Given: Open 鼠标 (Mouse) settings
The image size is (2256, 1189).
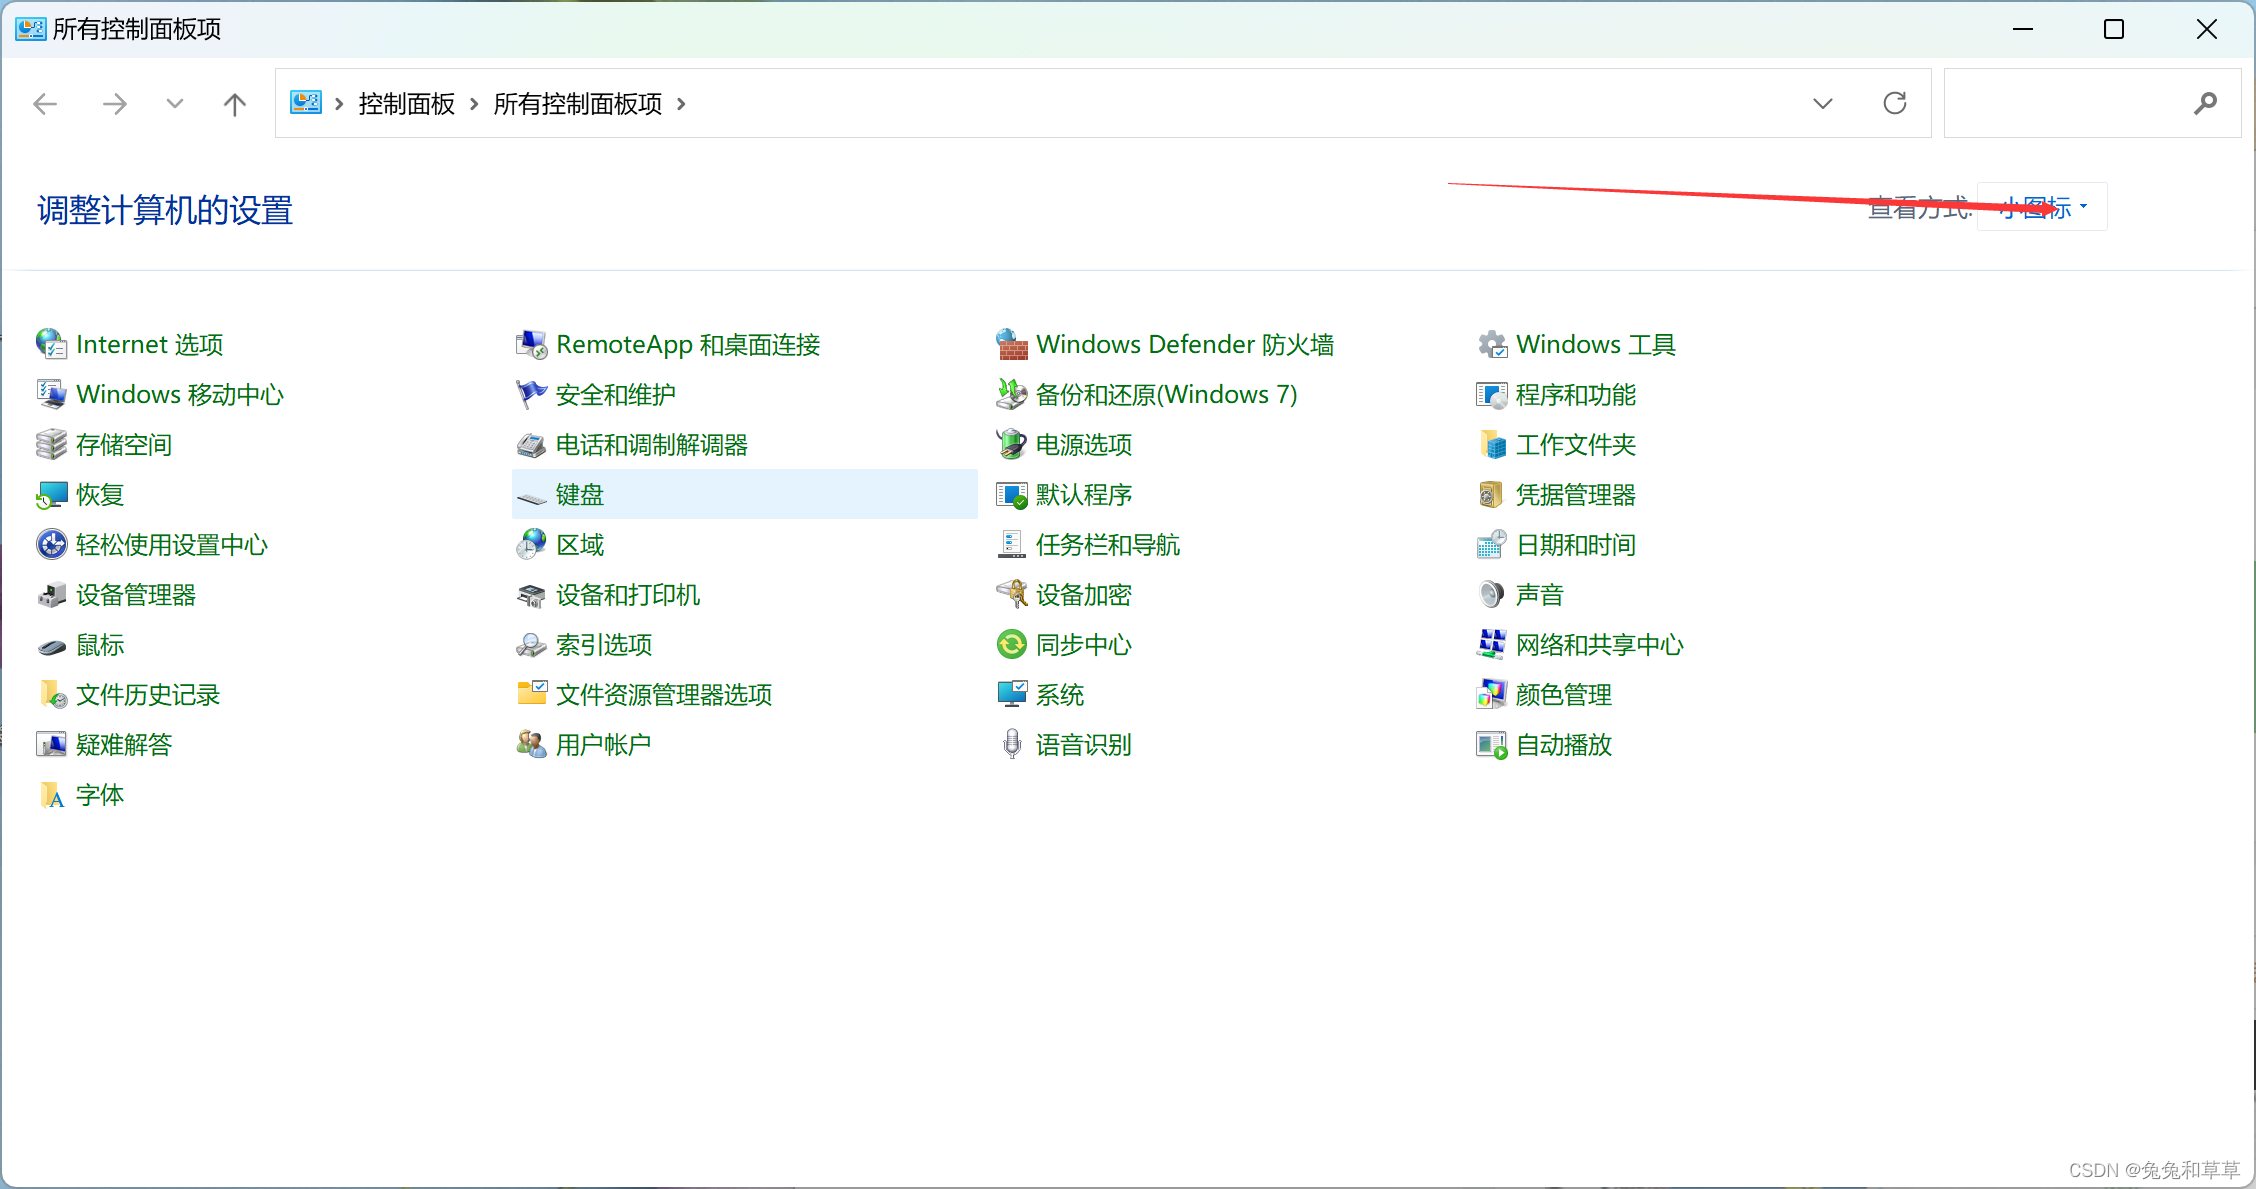Looking at the screenshot, I should click(99, 645).
